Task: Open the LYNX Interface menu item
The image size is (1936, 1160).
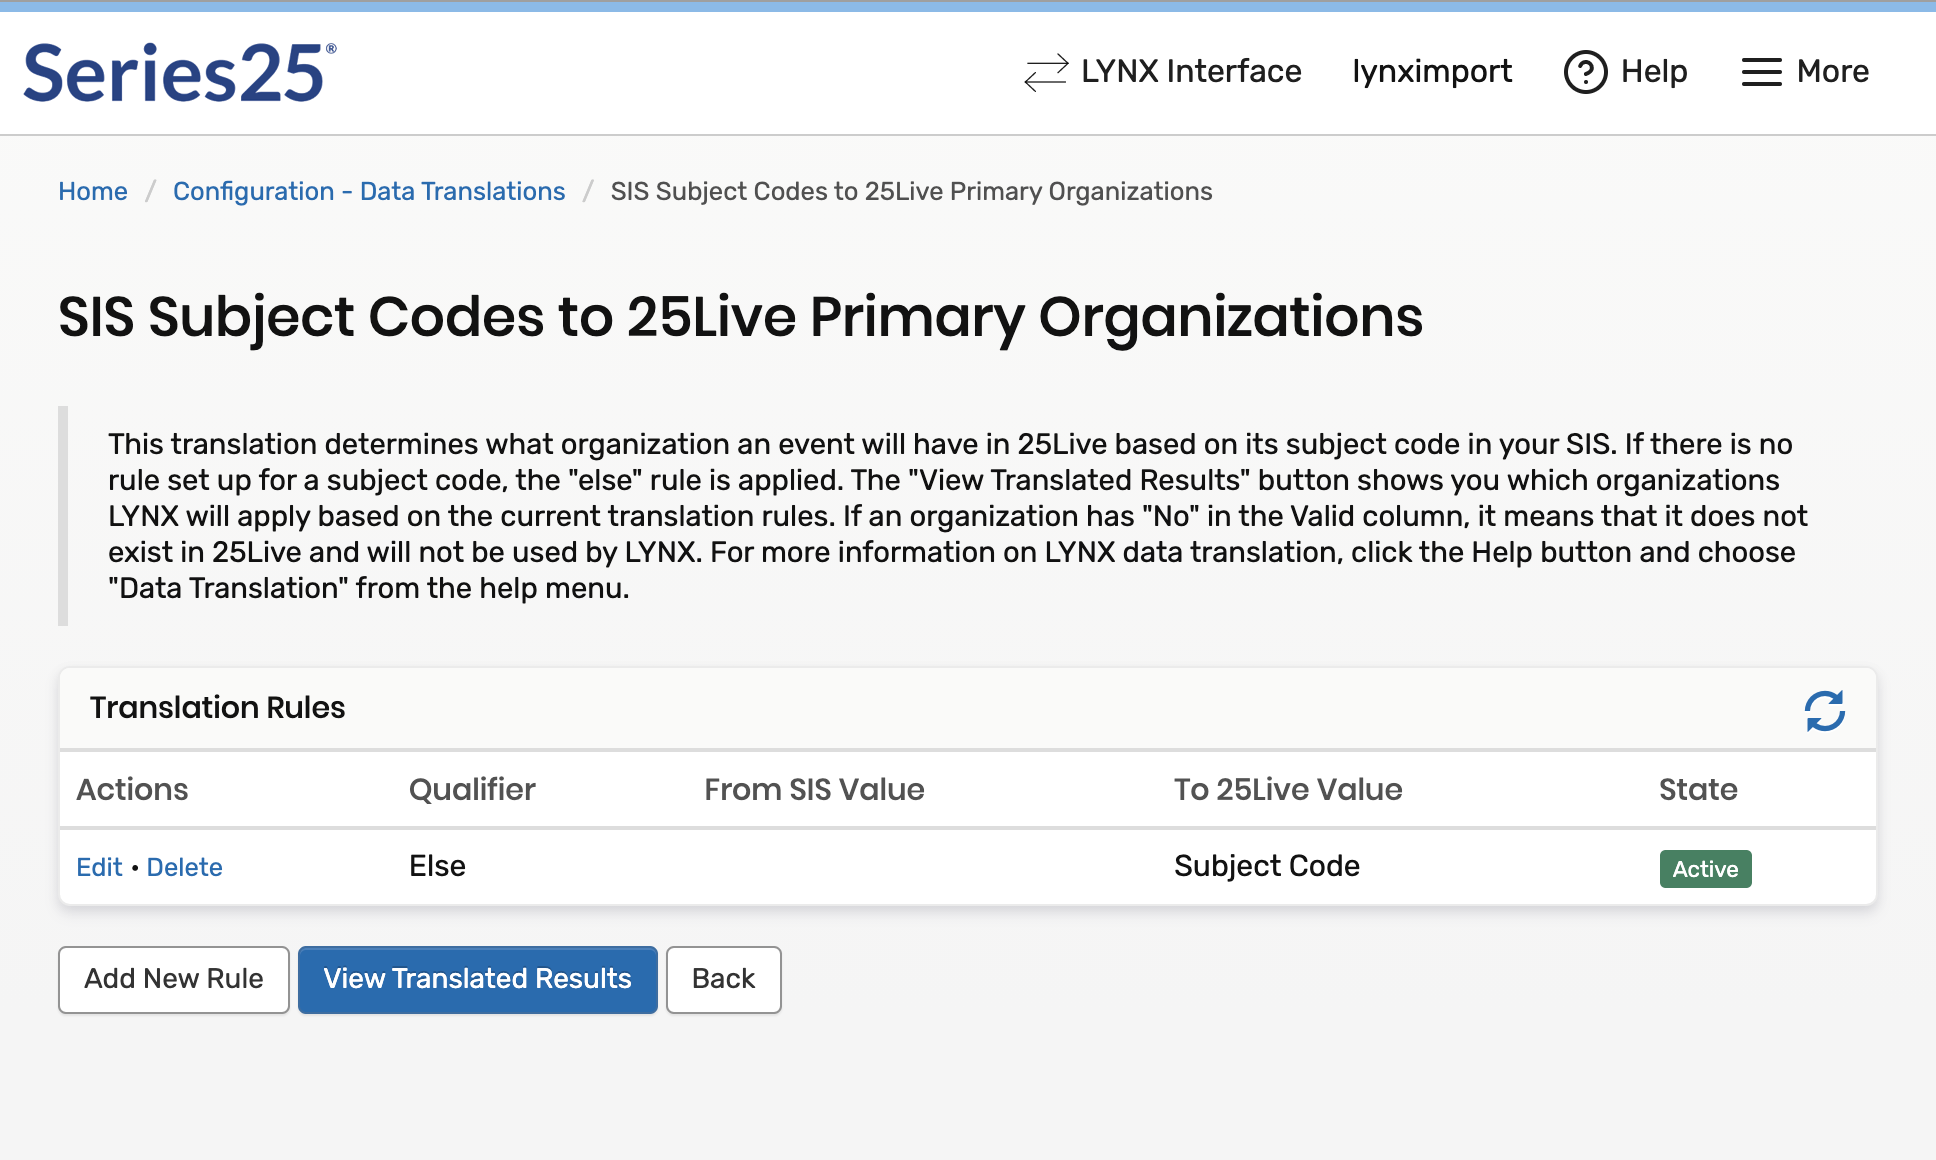Action: pos(1190,72)
